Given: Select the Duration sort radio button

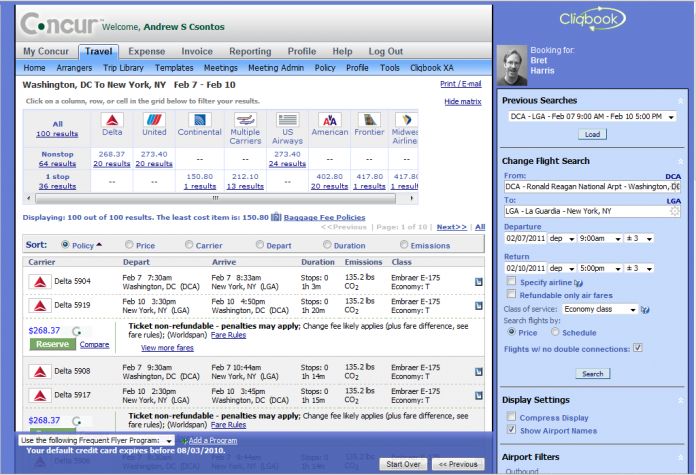Looking at the screenshot, I should click(x=327, y=245).
